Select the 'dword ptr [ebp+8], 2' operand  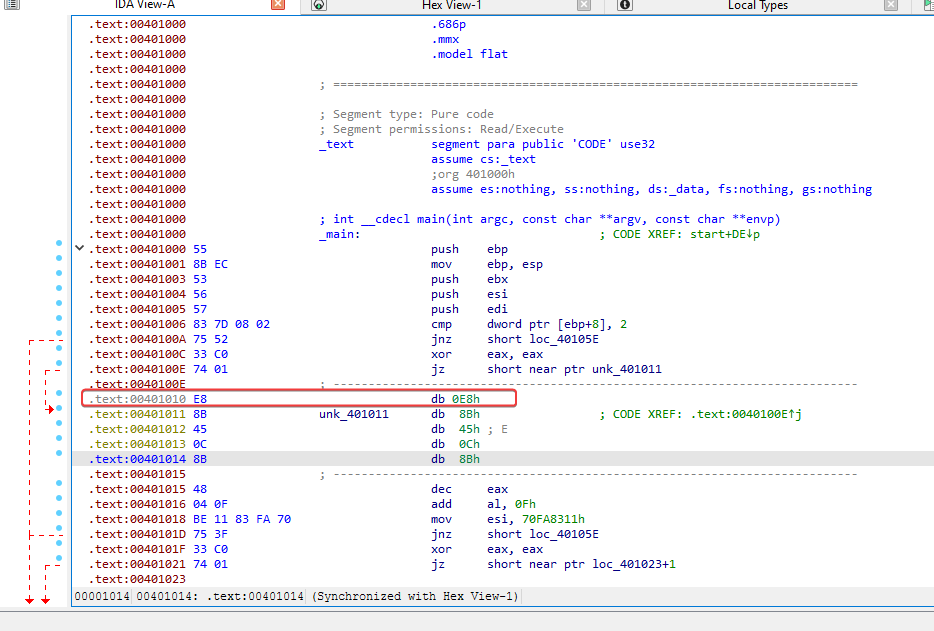click(x=556, y=324)
